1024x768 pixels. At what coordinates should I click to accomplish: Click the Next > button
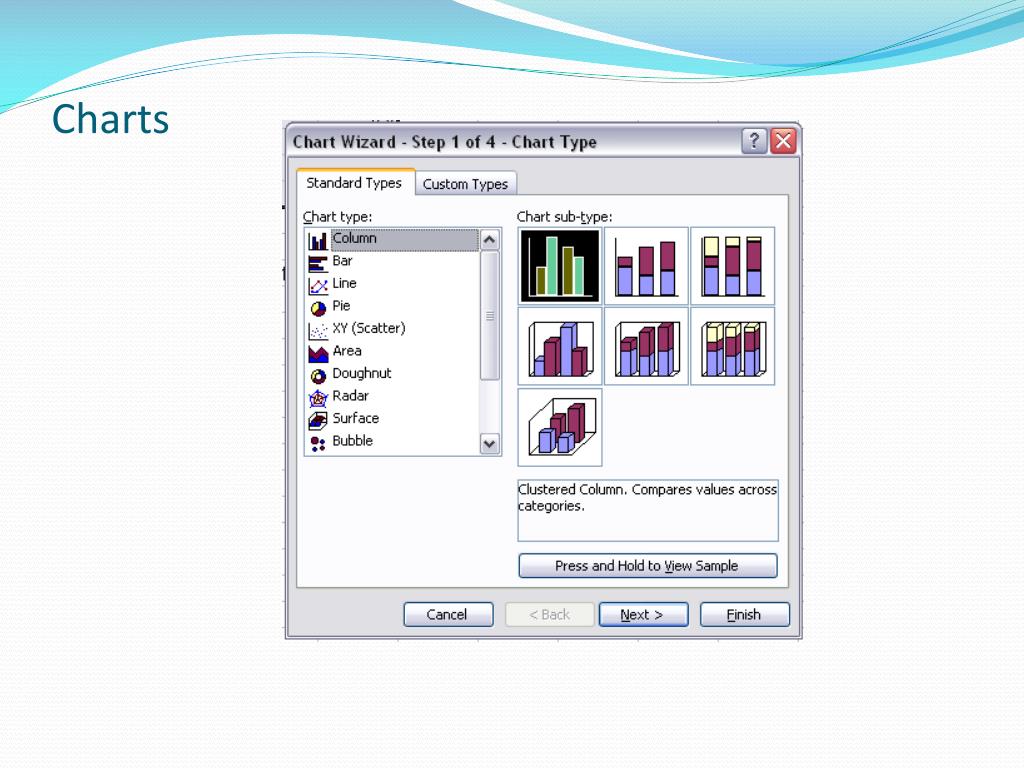(x=643, y=615)
